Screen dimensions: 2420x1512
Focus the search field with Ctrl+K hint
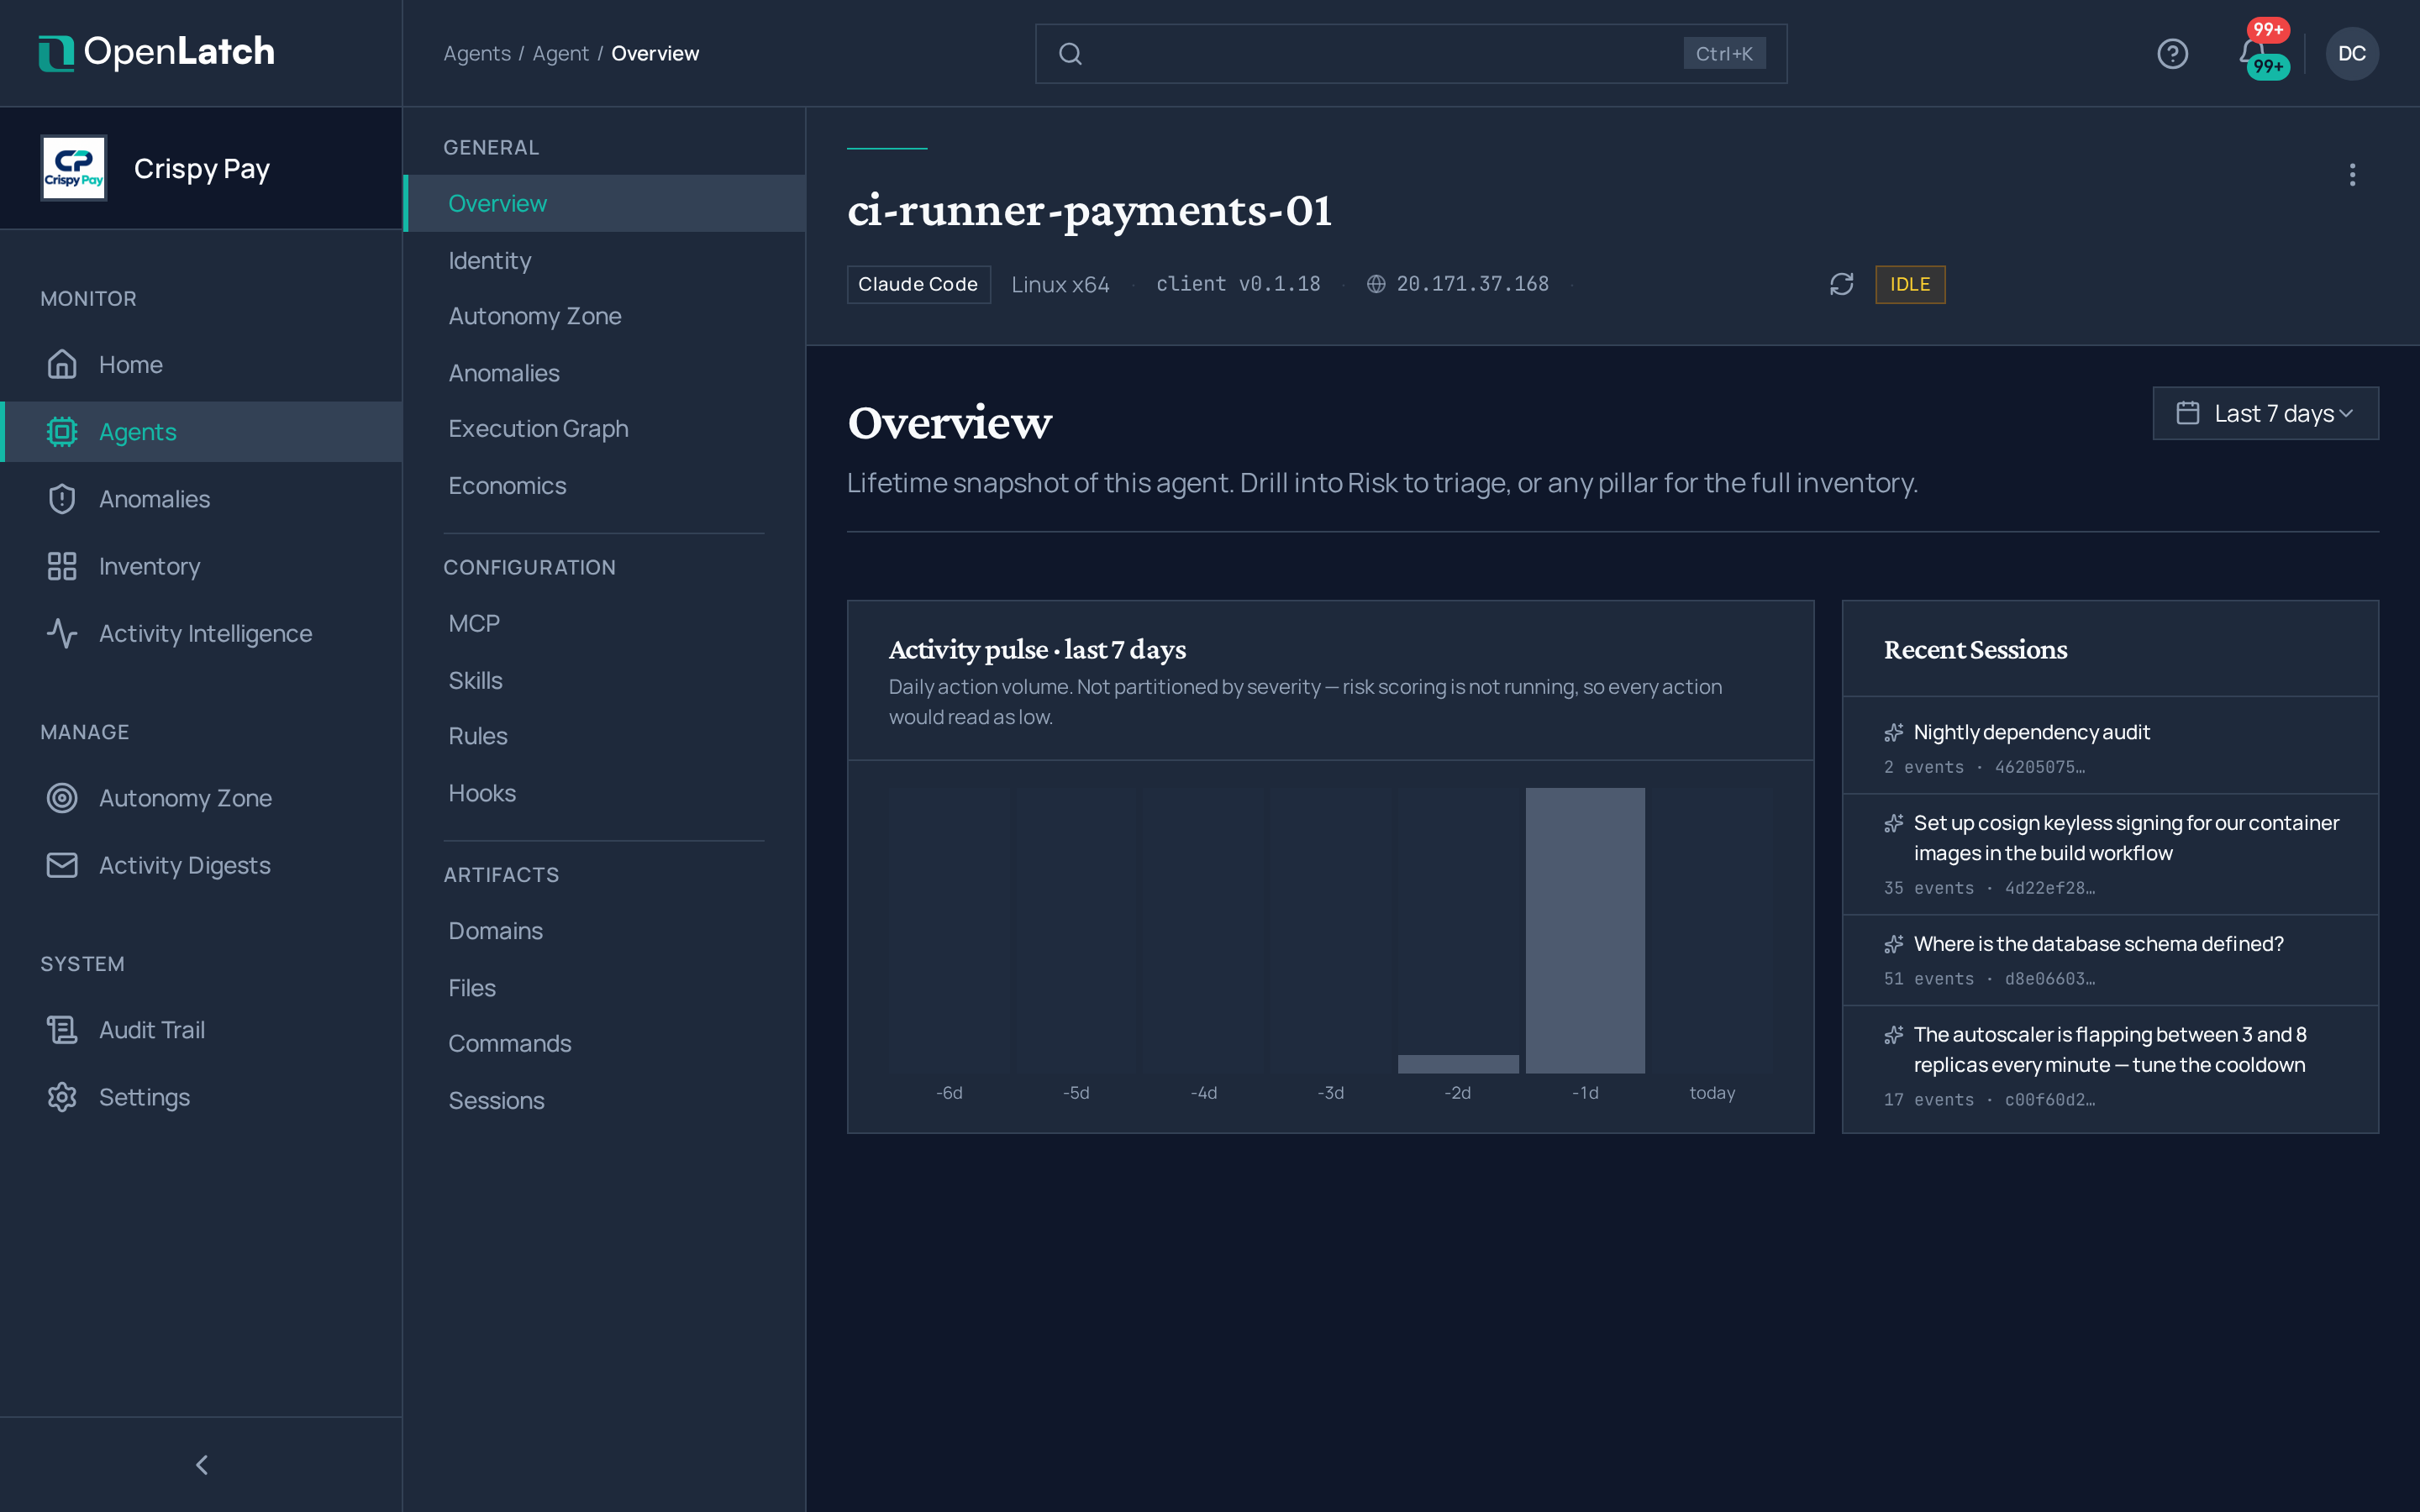(1411, 54)
